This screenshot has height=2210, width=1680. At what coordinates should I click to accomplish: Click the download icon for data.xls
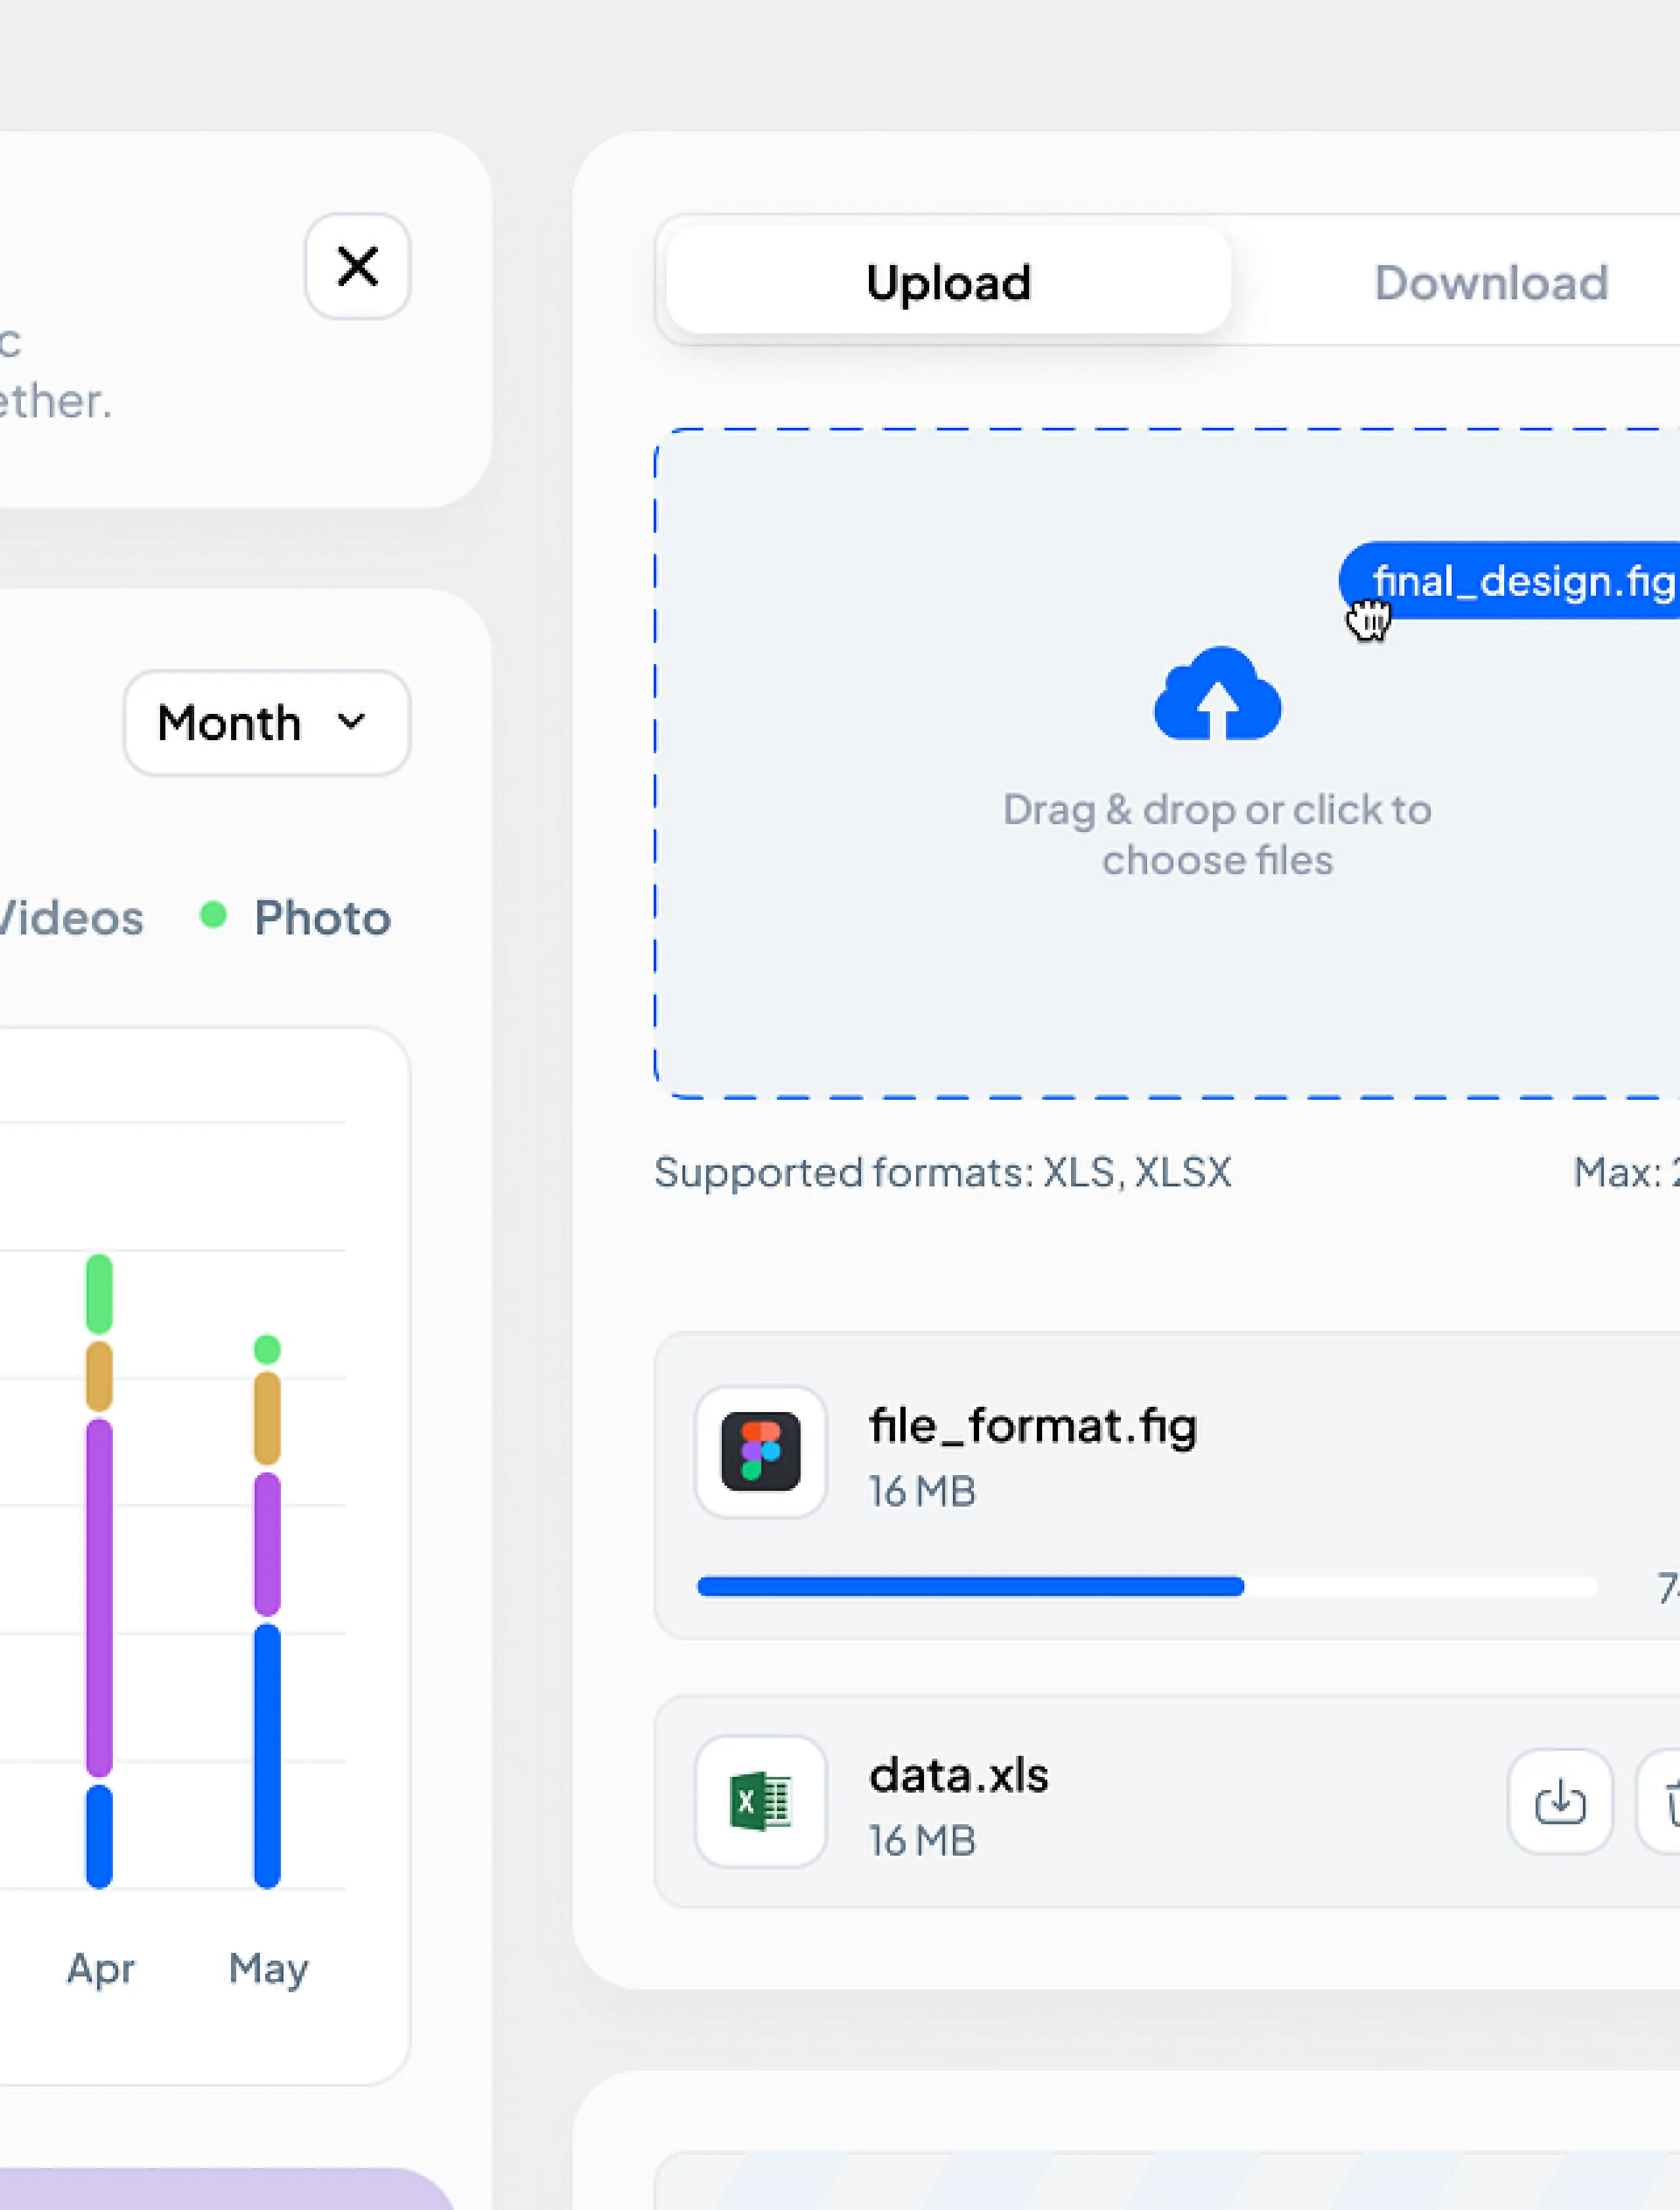pyautogui.click(x=1559, y=1801)
